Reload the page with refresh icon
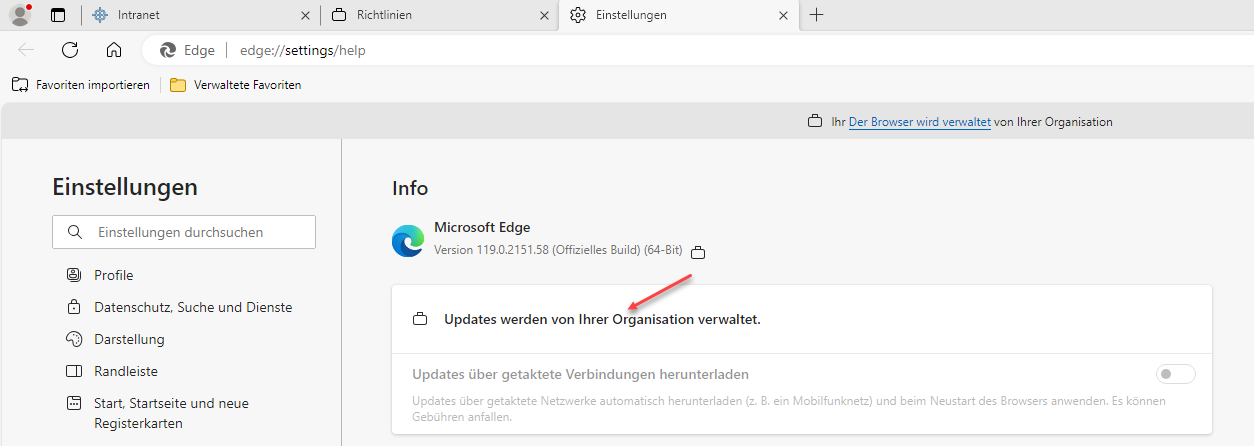Screen dimensions: 1254x446 (x=70, y=50)
